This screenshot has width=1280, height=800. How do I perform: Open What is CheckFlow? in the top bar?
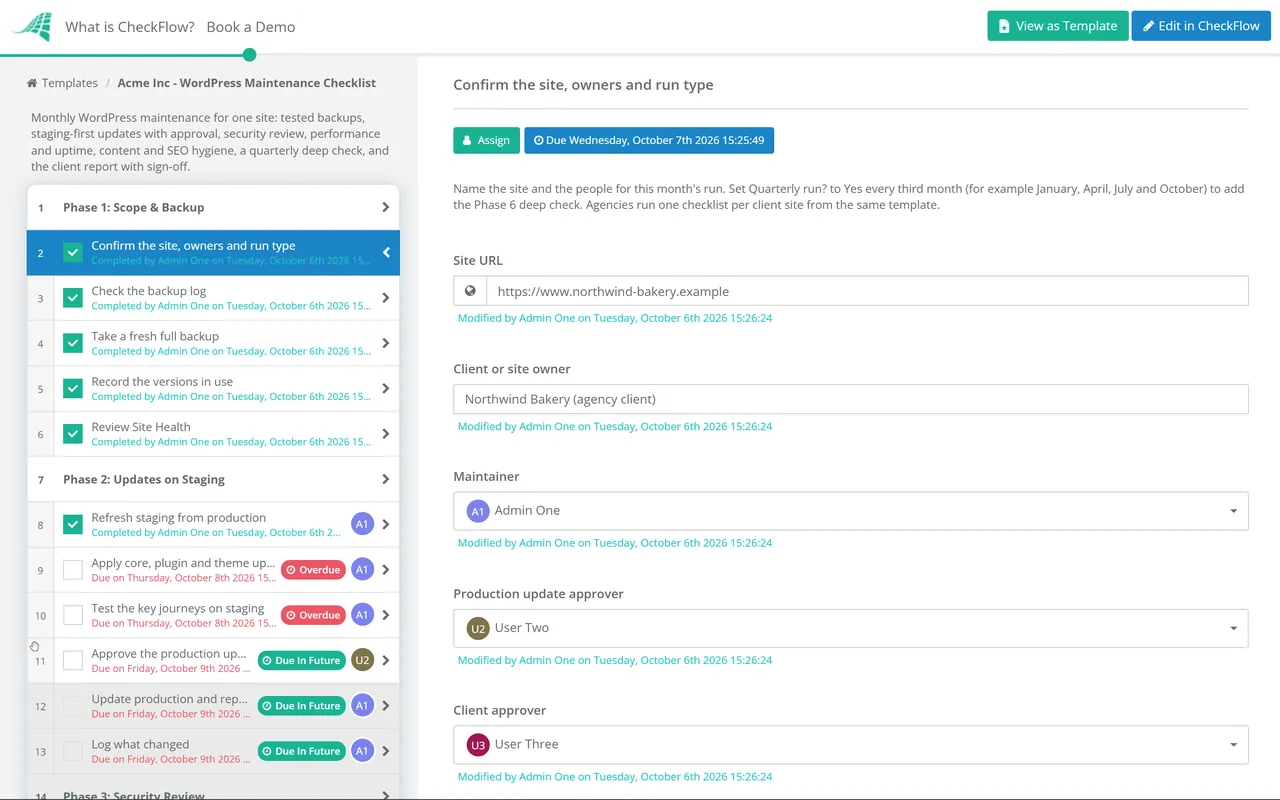coord(130,27)
